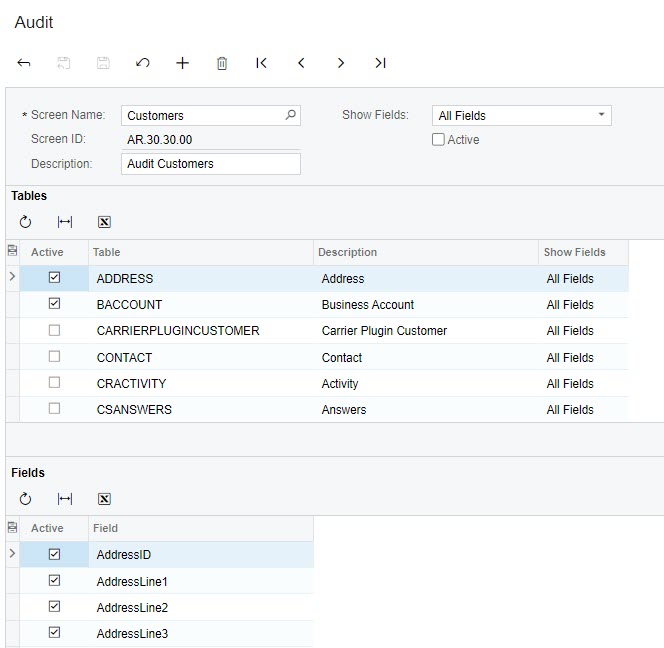Select the ADDRESS table cell

(x=201, y=279)
